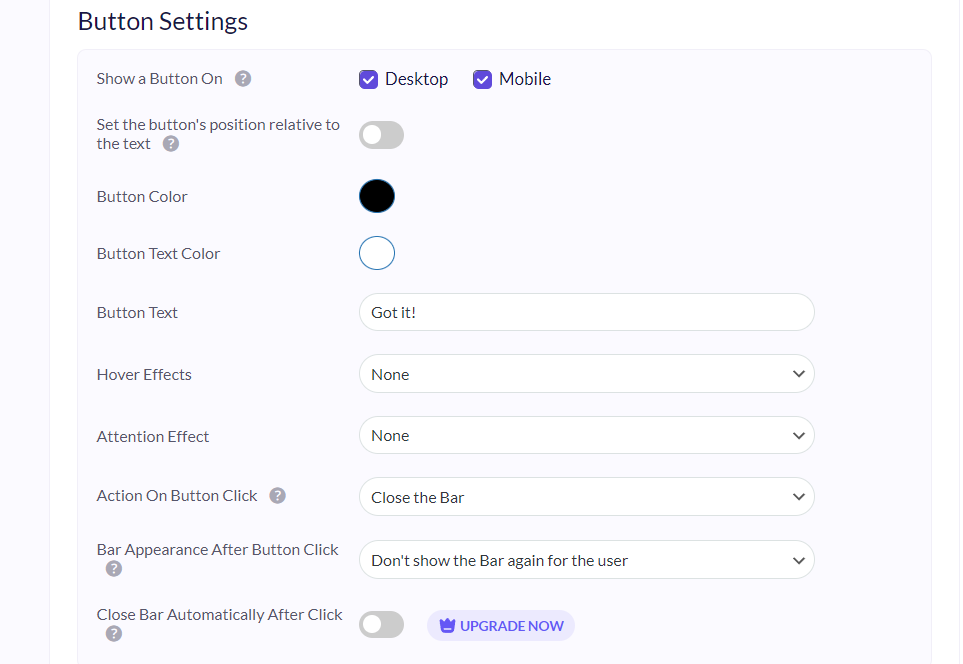The image size is (963, 664).
Task: Open Action On Button Click dropdown
Action: coord(587,497)
